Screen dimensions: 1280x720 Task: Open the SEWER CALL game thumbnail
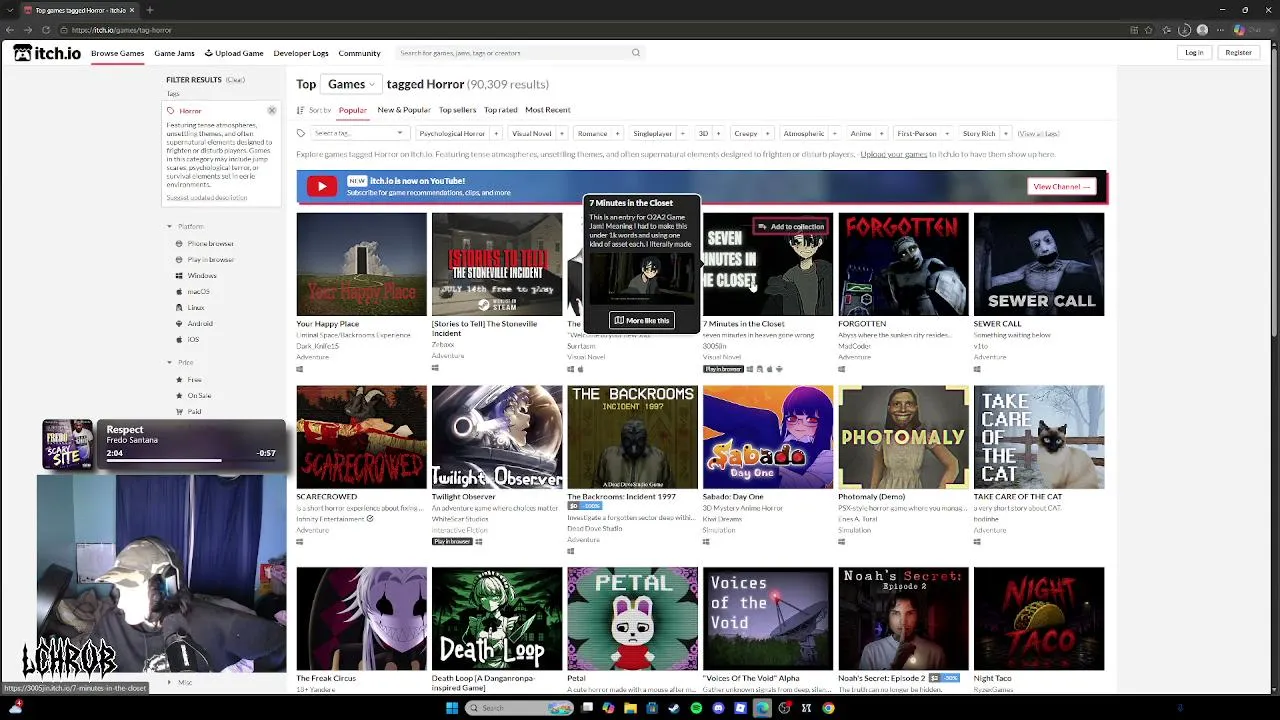1039,264
